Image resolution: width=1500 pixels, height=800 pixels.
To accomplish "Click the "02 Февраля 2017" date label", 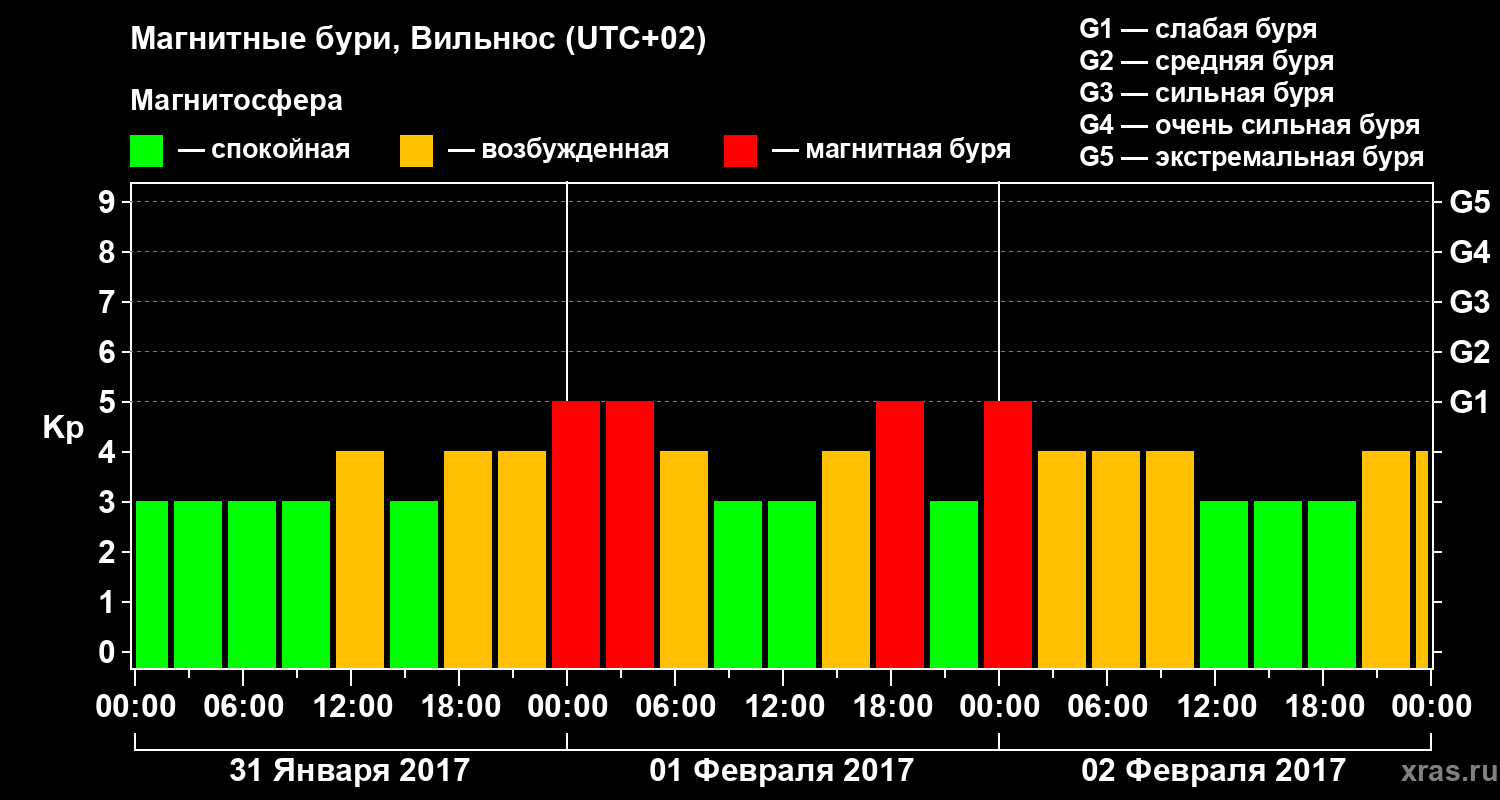I will pyautogui.click(x=1214, y=771).
